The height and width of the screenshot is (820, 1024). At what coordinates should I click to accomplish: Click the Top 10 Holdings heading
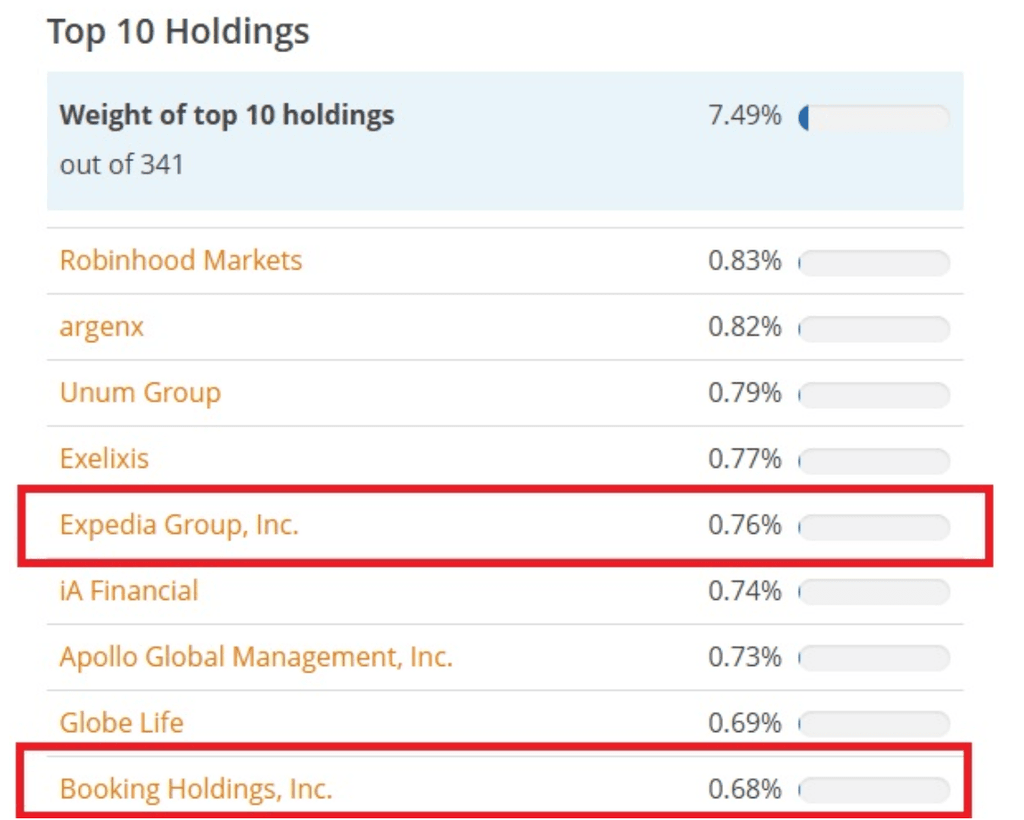click(178, 31)
